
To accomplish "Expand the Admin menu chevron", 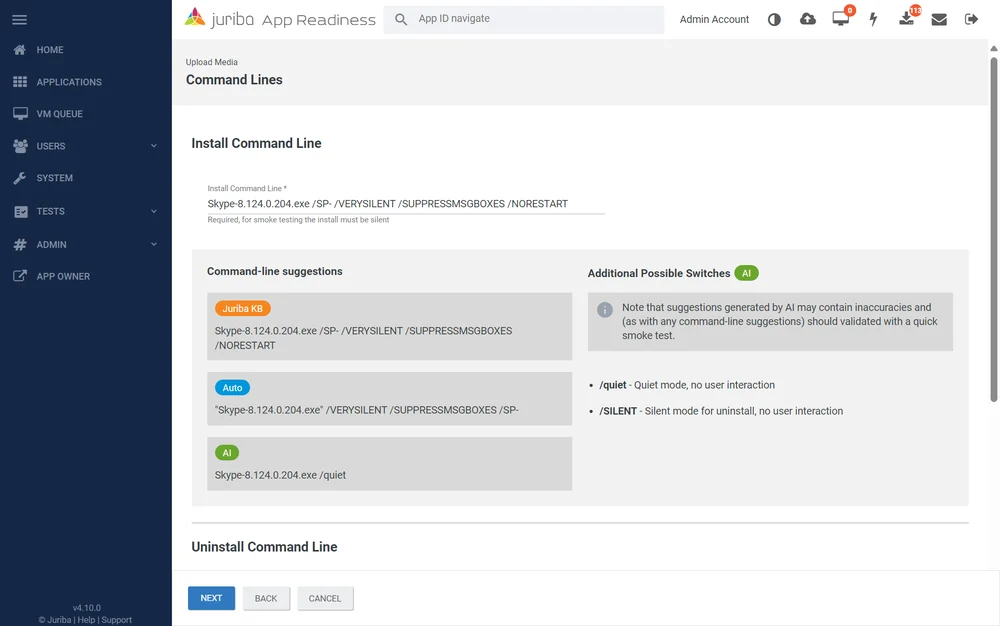I will 154,244.
